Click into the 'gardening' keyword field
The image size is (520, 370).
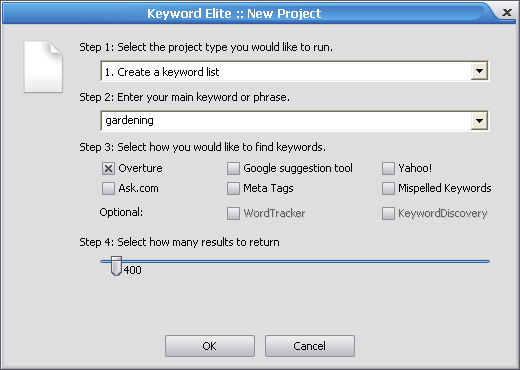click(x=286, y=121)
